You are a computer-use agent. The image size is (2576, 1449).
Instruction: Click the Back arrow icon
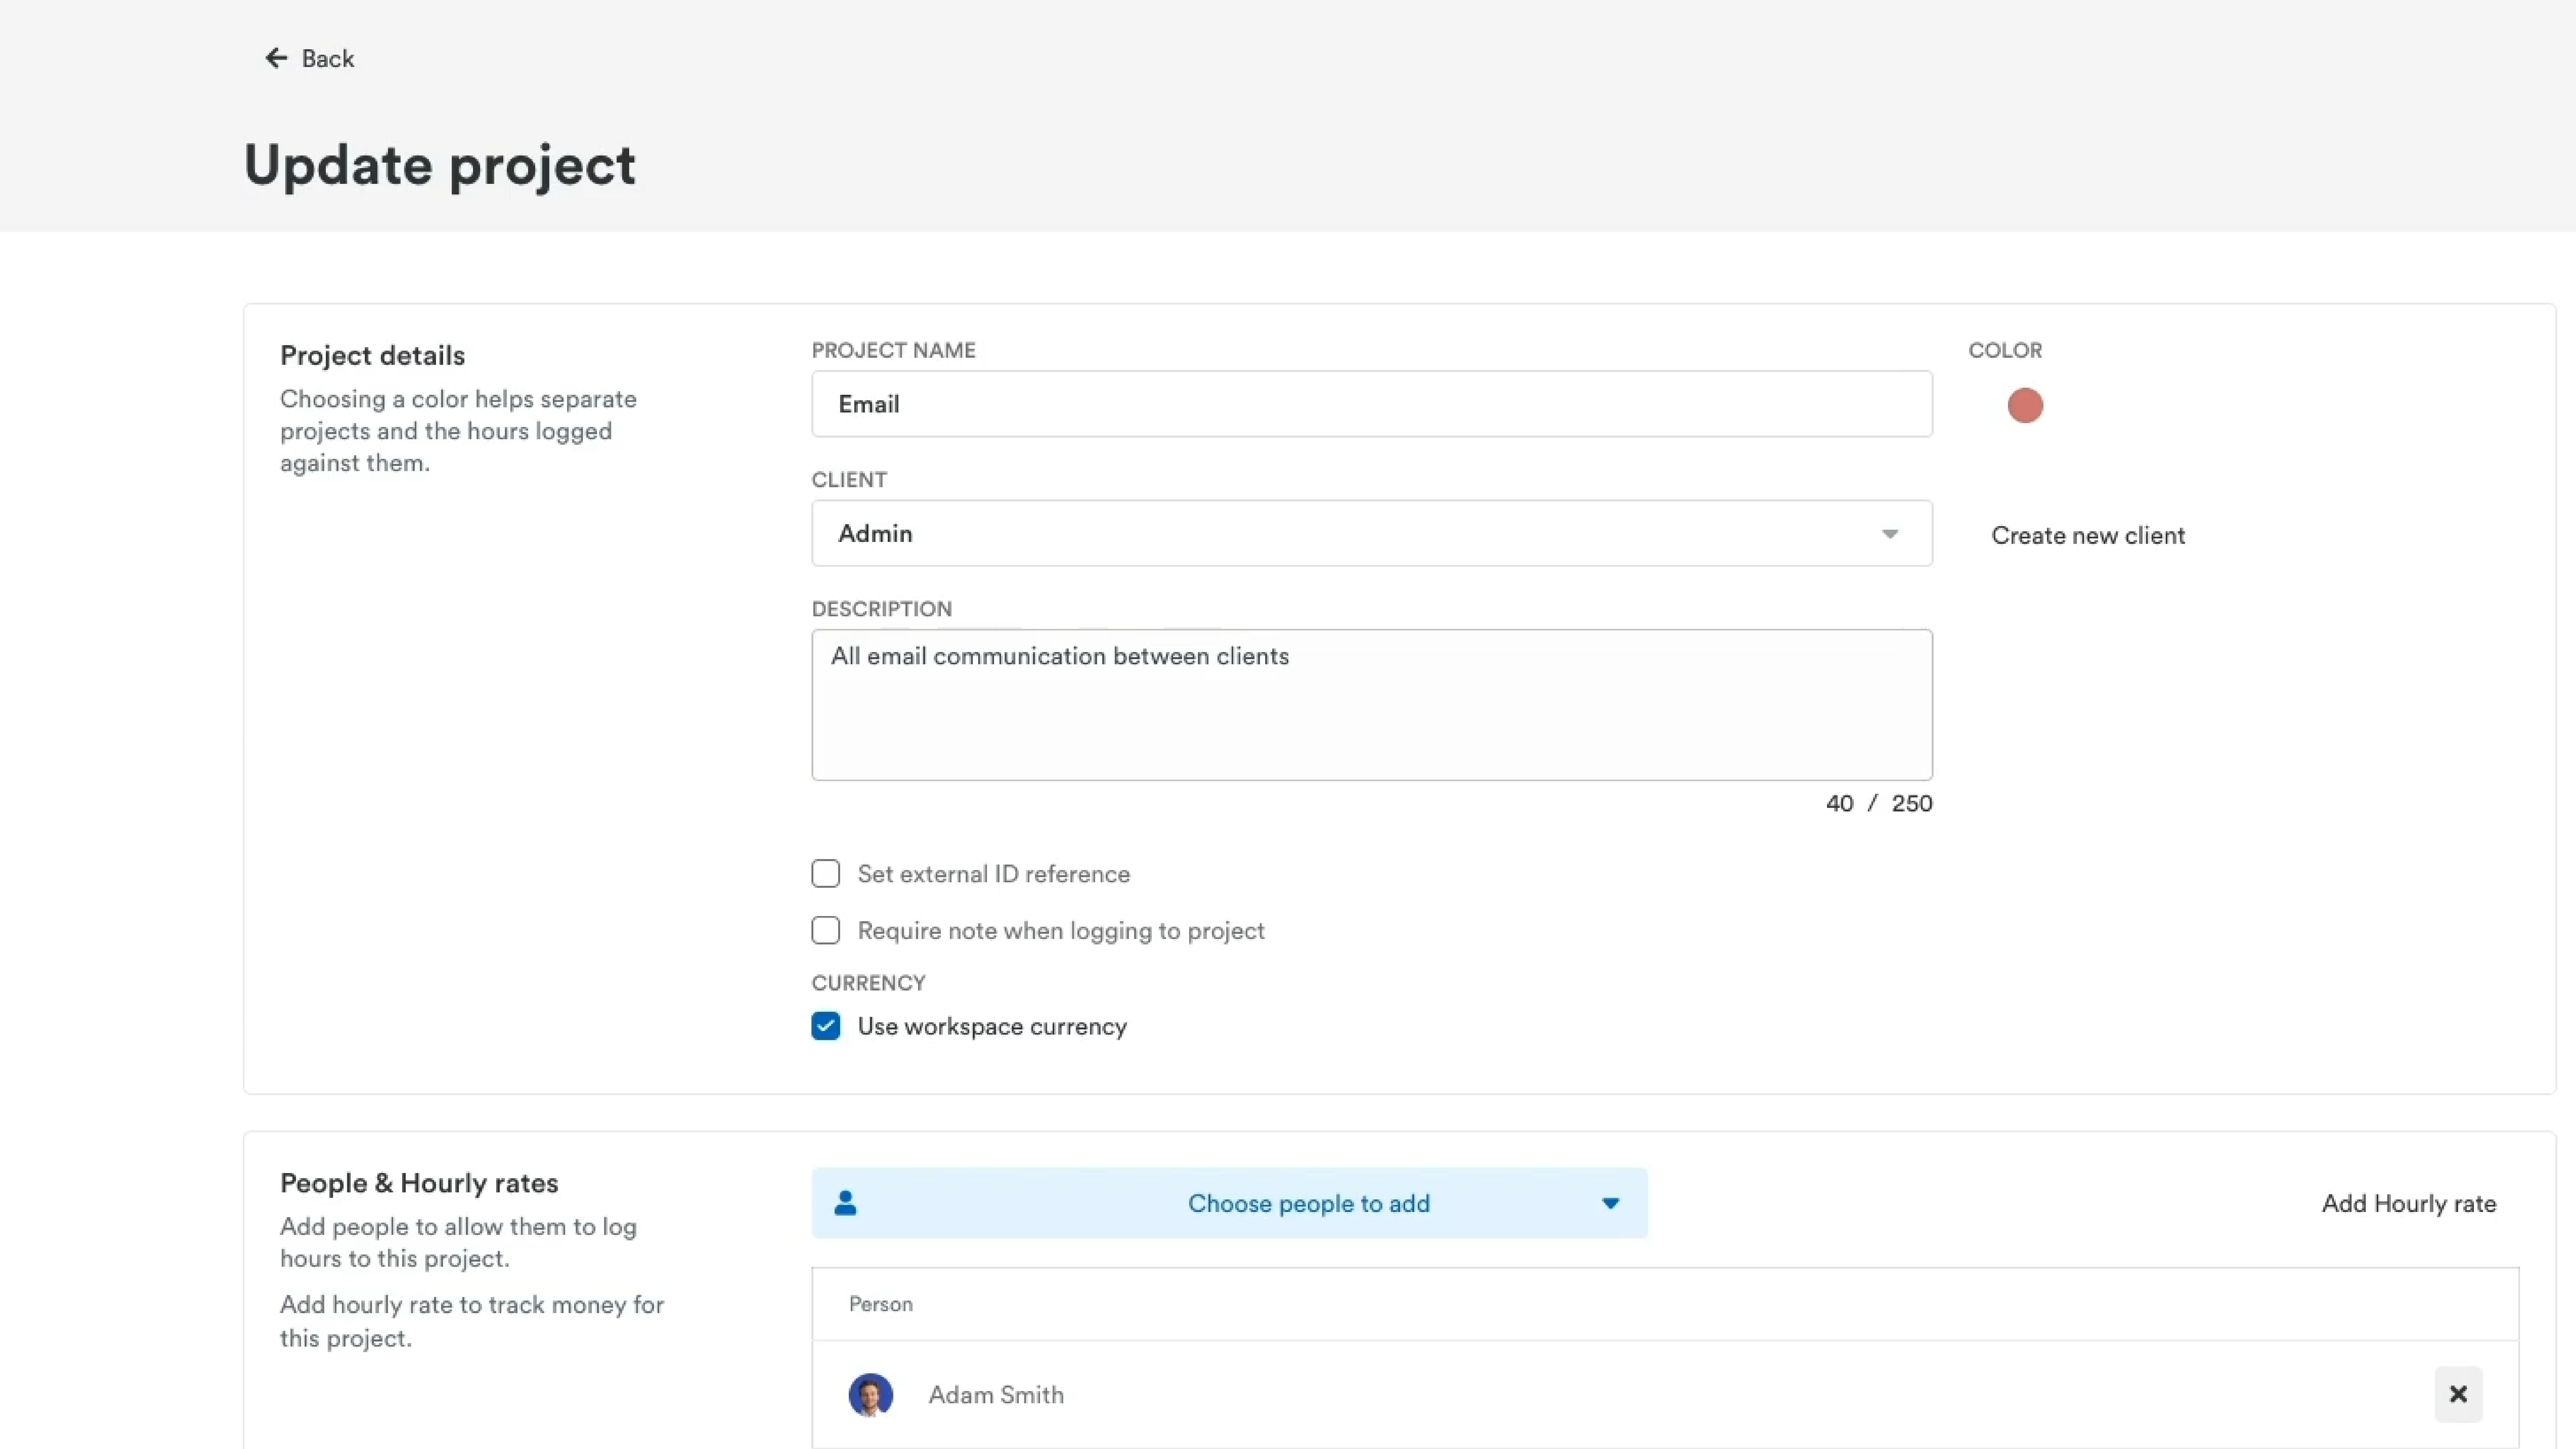pos(276,58)
